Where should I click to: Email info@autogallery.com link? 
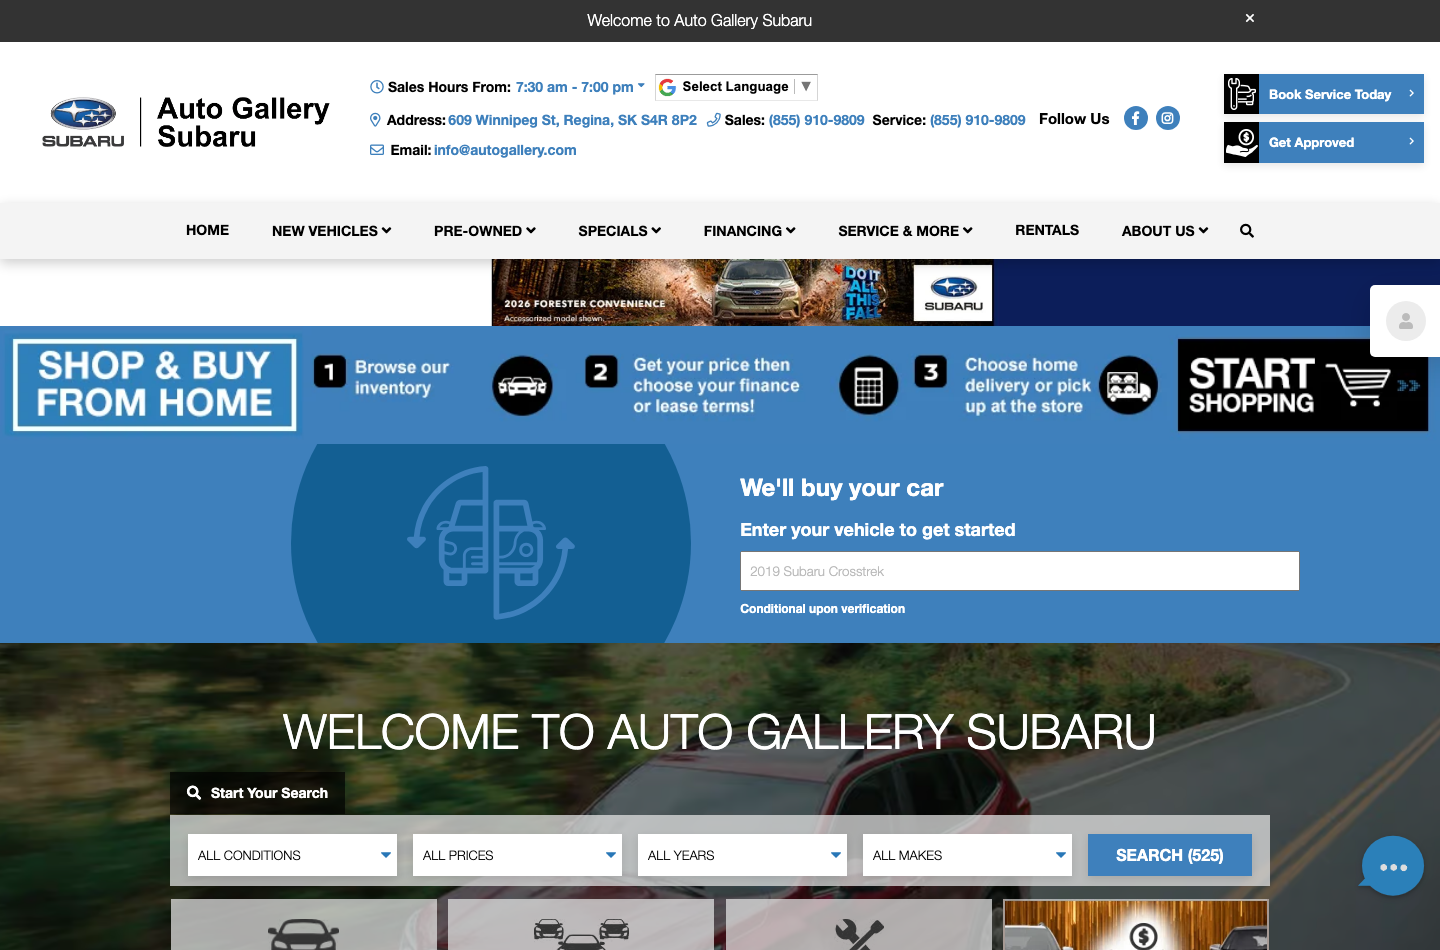pos(505,150)
